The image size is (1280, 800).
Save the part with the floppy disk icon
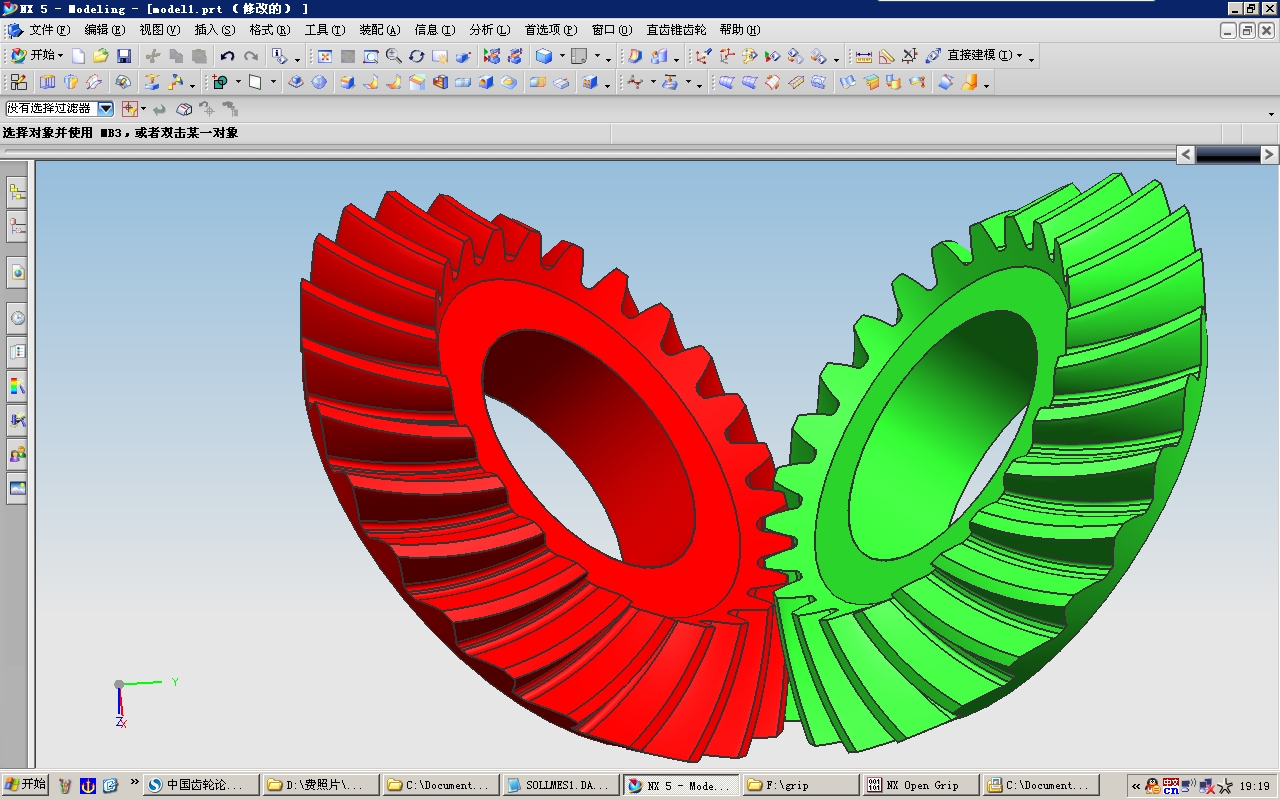pyautogui.click(x=124, y=56)
